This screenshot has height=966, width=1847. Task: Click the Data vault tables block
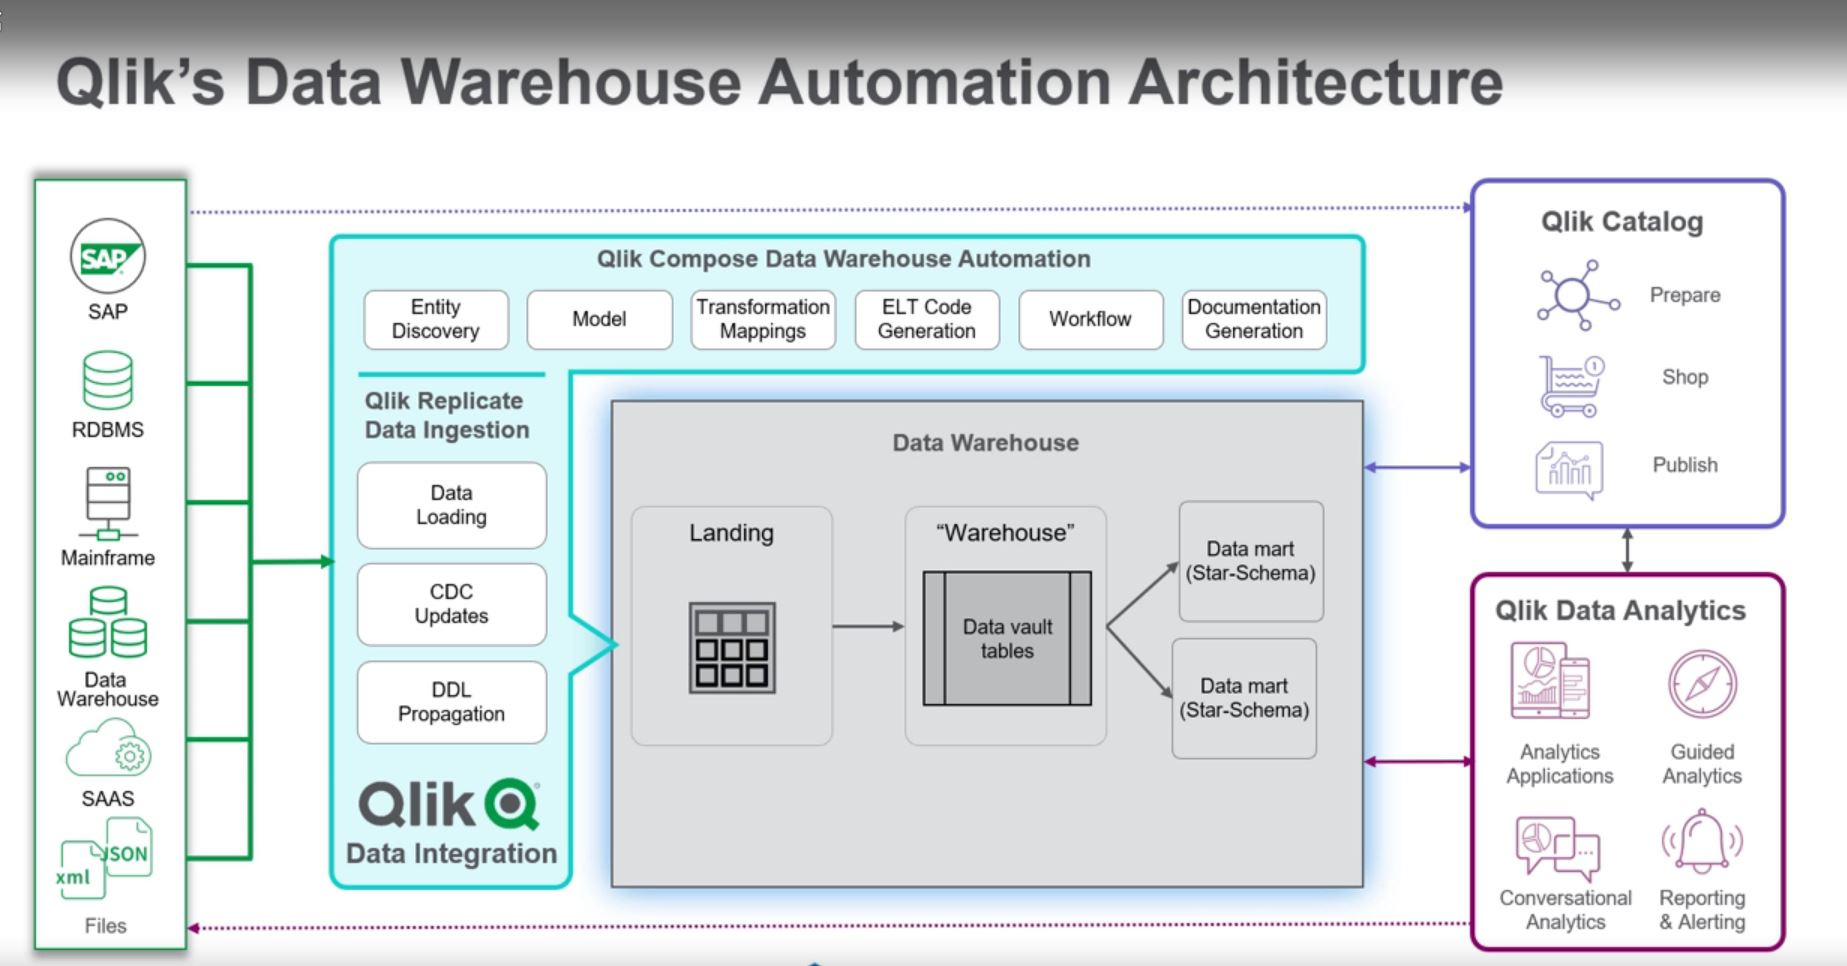coord(1007,639)
